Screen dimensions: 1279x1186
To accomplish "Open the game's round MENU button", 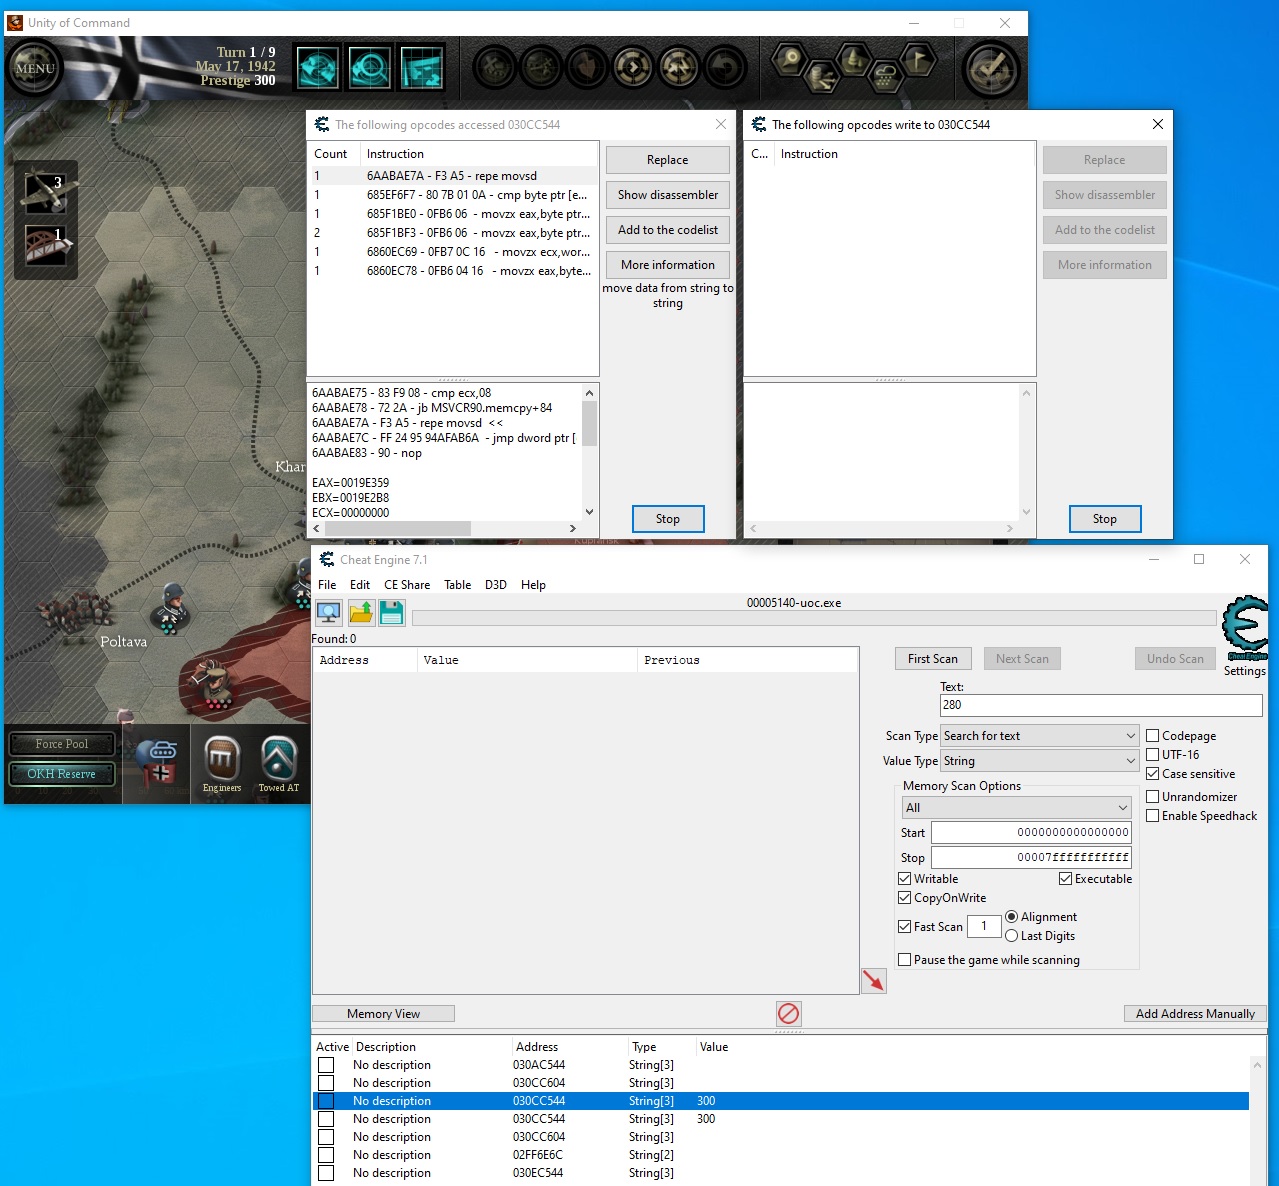I will [x=35, y=69].
